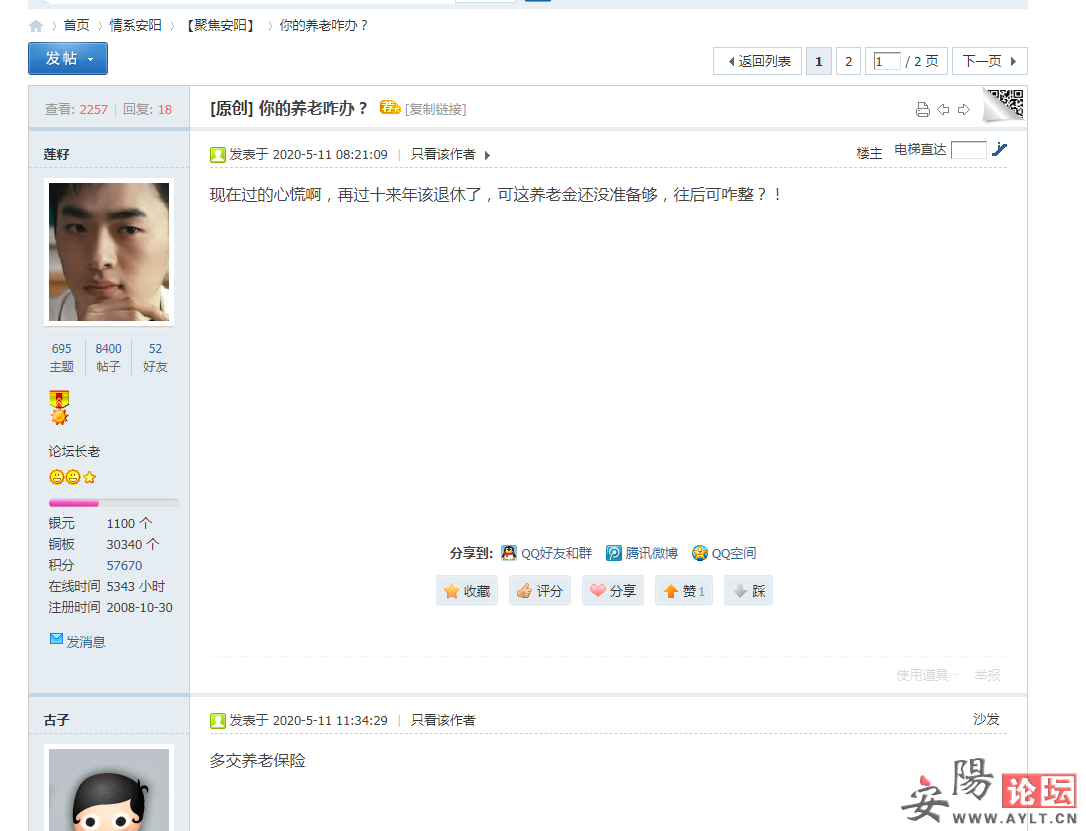Open 首页 breadcrumb link

pos(76,26)
